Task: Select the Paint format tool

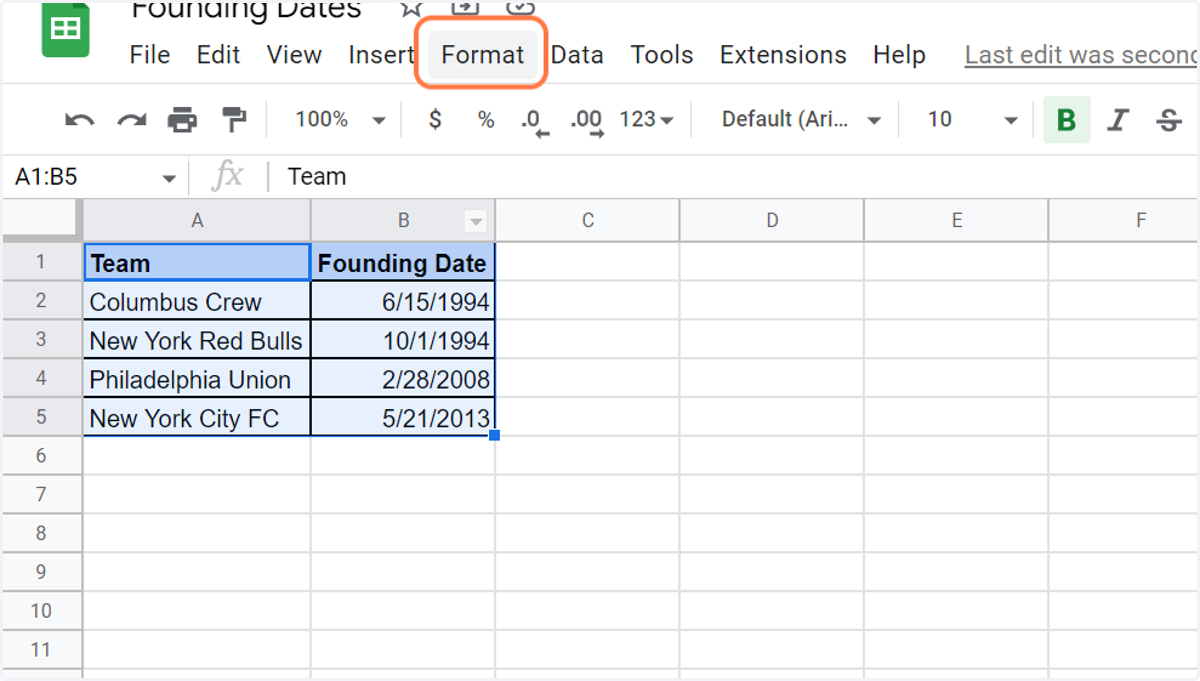Action: point(234,121)
